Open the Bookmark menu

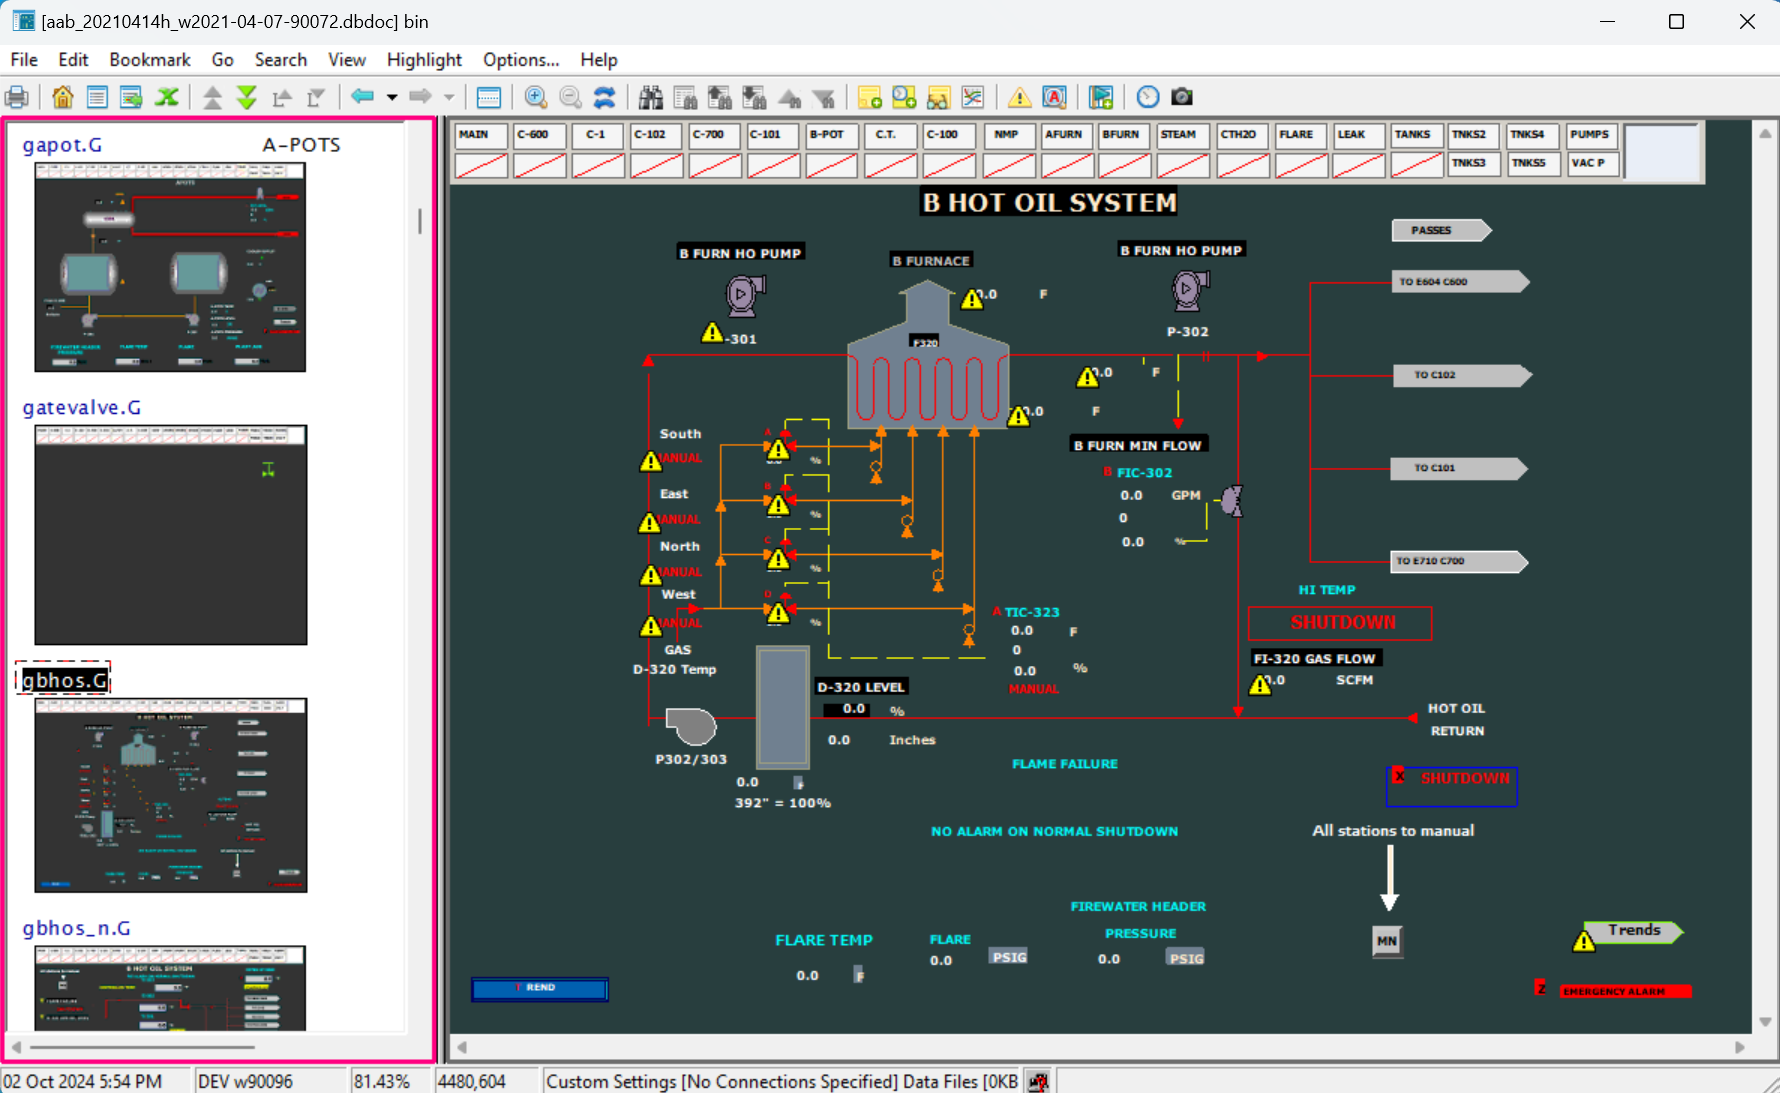click(150, 60)
